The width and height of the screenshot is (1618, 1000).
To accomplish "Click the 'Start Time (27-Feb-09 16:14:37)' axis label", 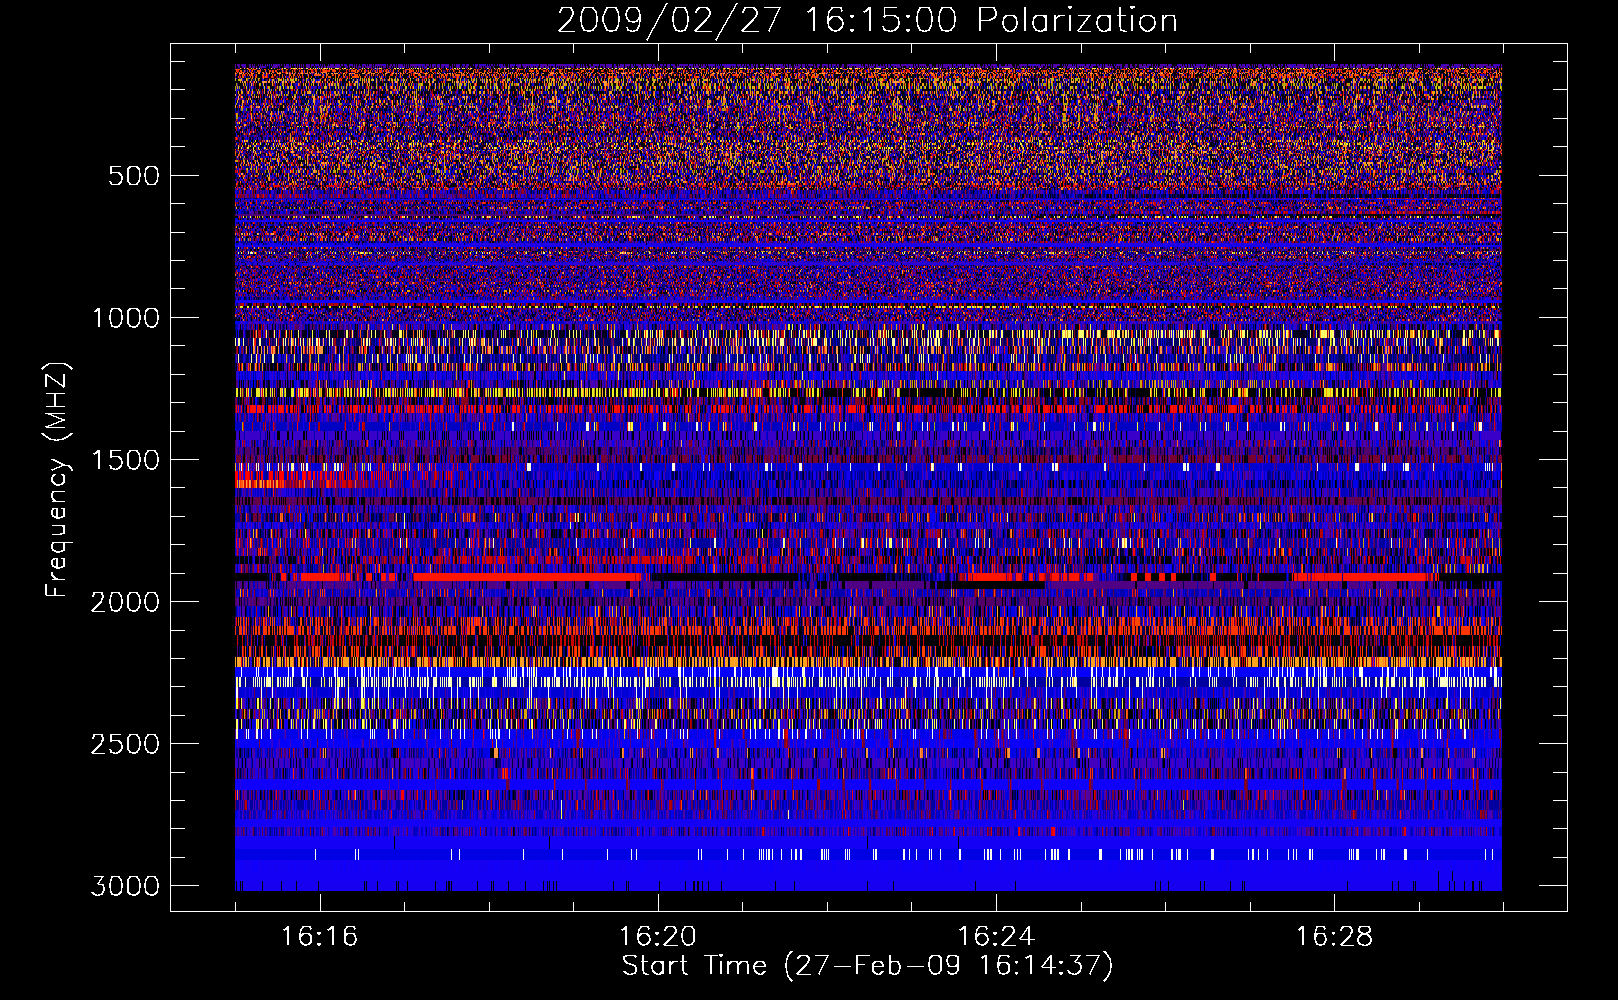I will (x=867, y=966).
